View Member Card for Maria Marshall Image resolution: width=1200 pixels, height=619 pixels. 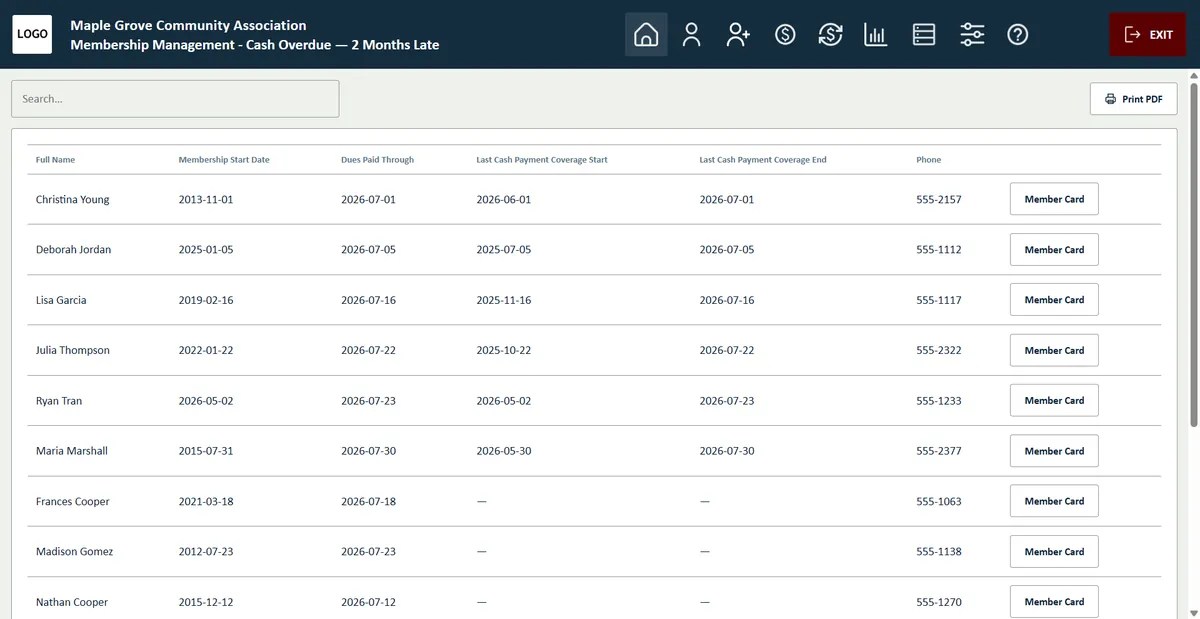[1054, 451]
